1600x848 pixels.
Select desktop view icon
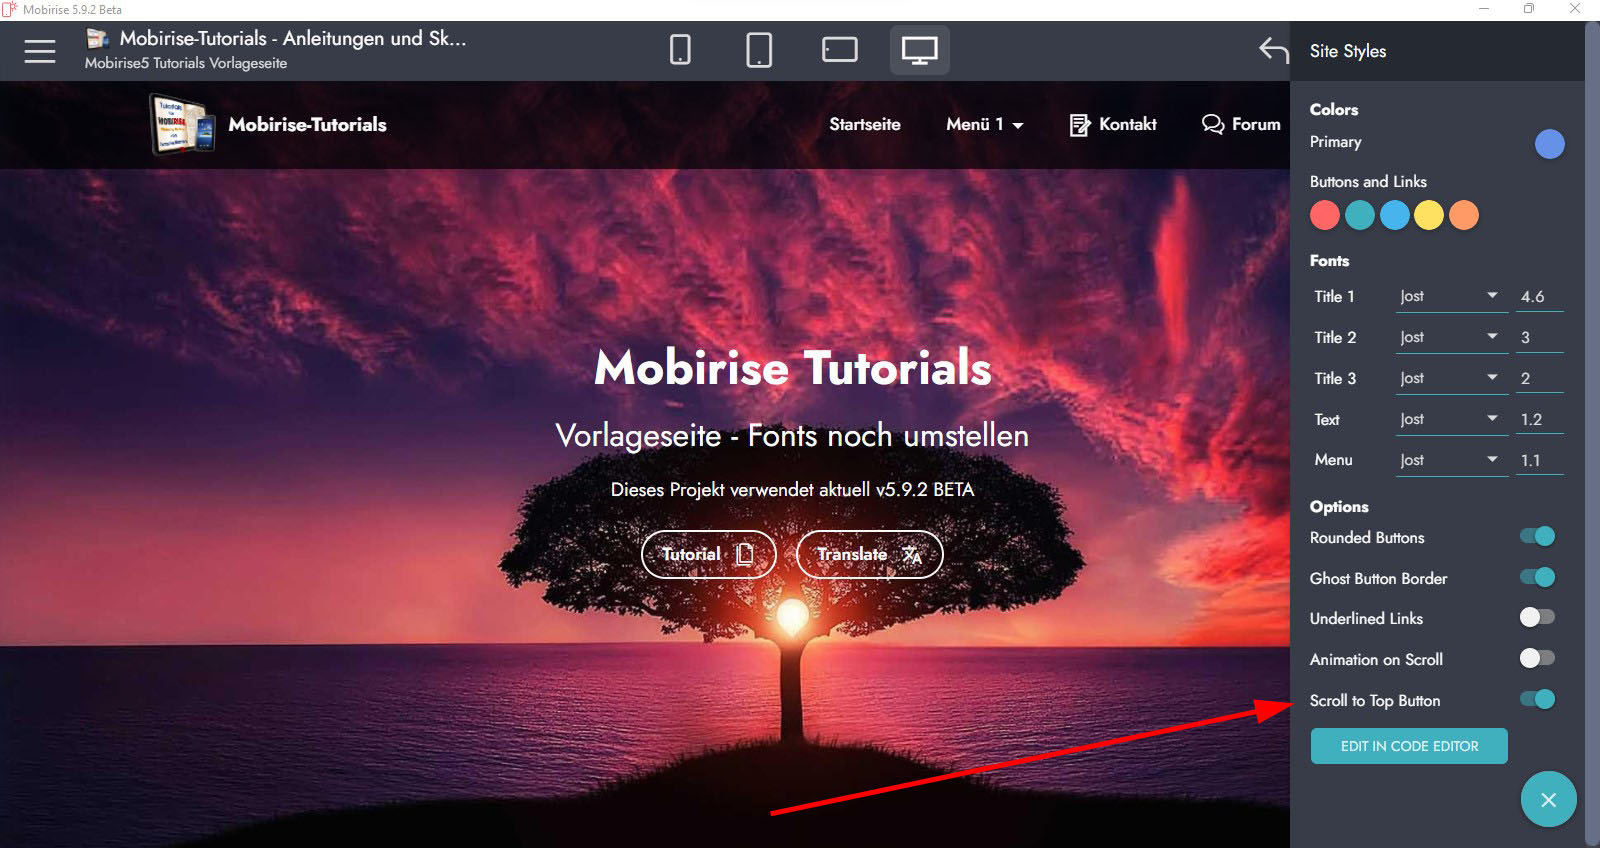919,50
